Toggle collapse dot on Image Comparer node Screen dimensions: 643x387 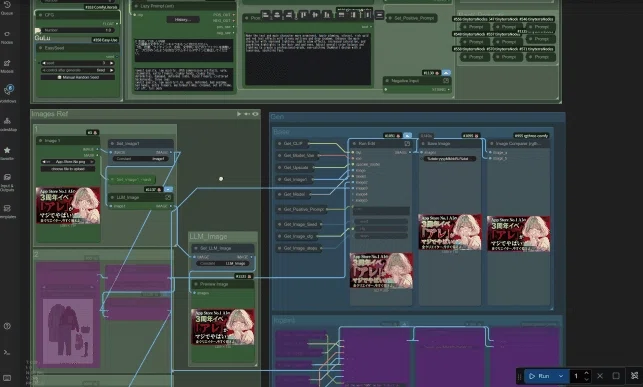pyautogui.click(x=492, y=143)
